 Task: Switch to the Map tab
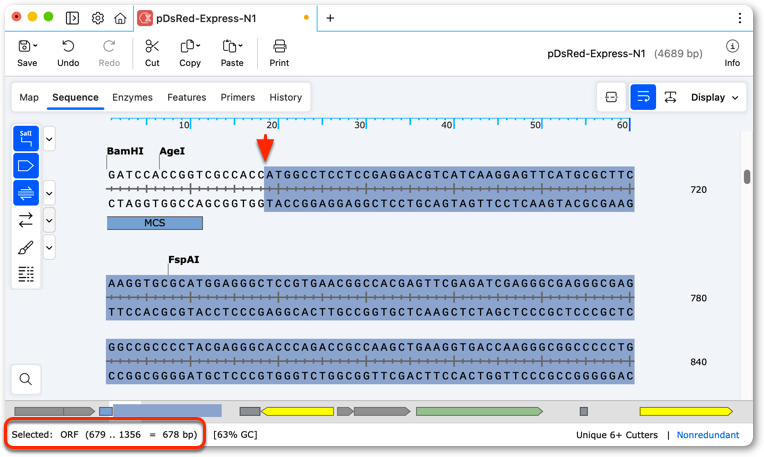tap(29, 97)
